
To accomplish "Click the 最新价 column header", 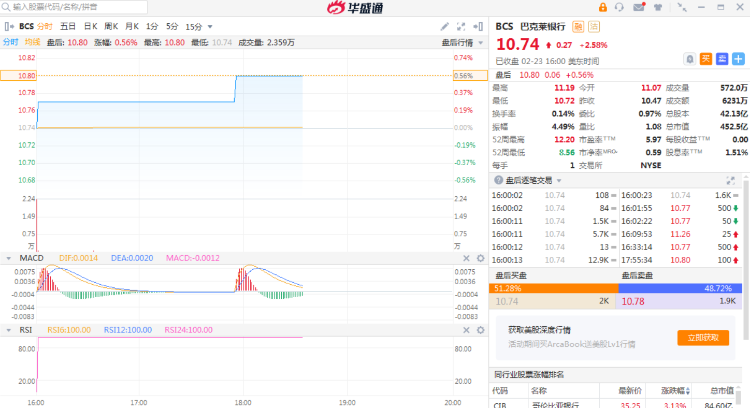I will [629, 391].
